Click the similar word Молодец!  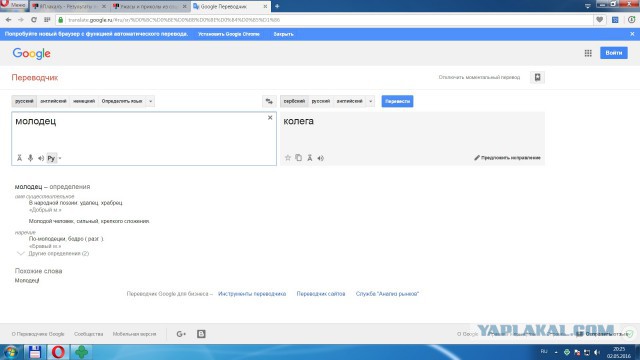(27, 280)
